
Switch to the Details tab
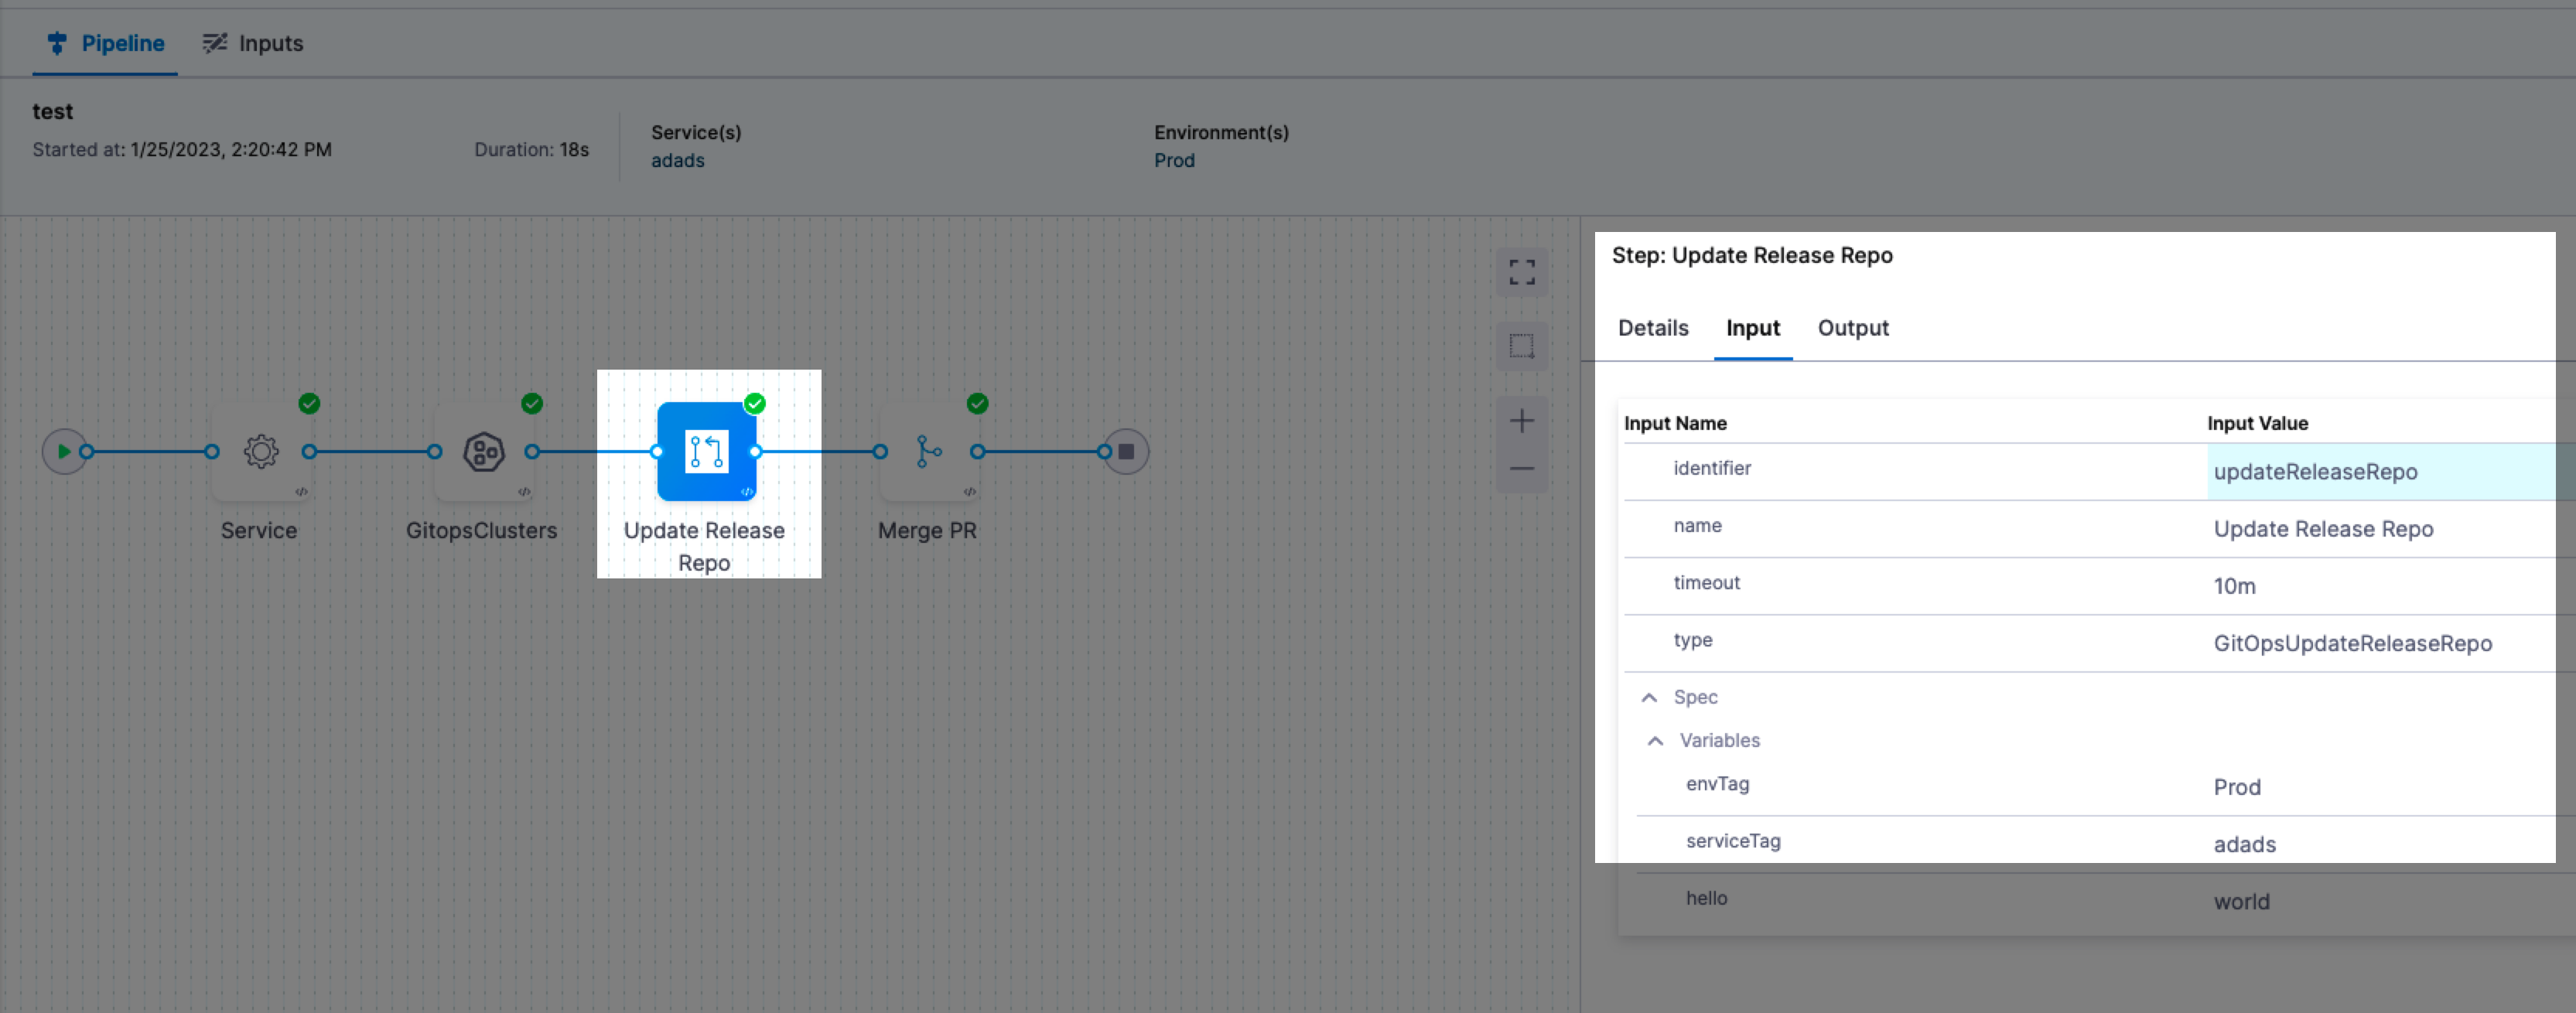[1652, 328]
